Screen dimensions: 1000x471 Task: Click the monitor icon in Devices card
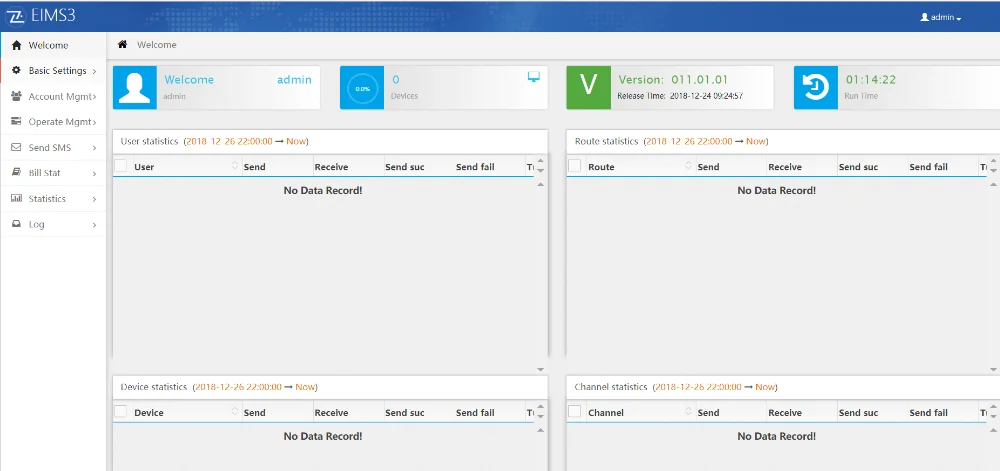[534, 78]
